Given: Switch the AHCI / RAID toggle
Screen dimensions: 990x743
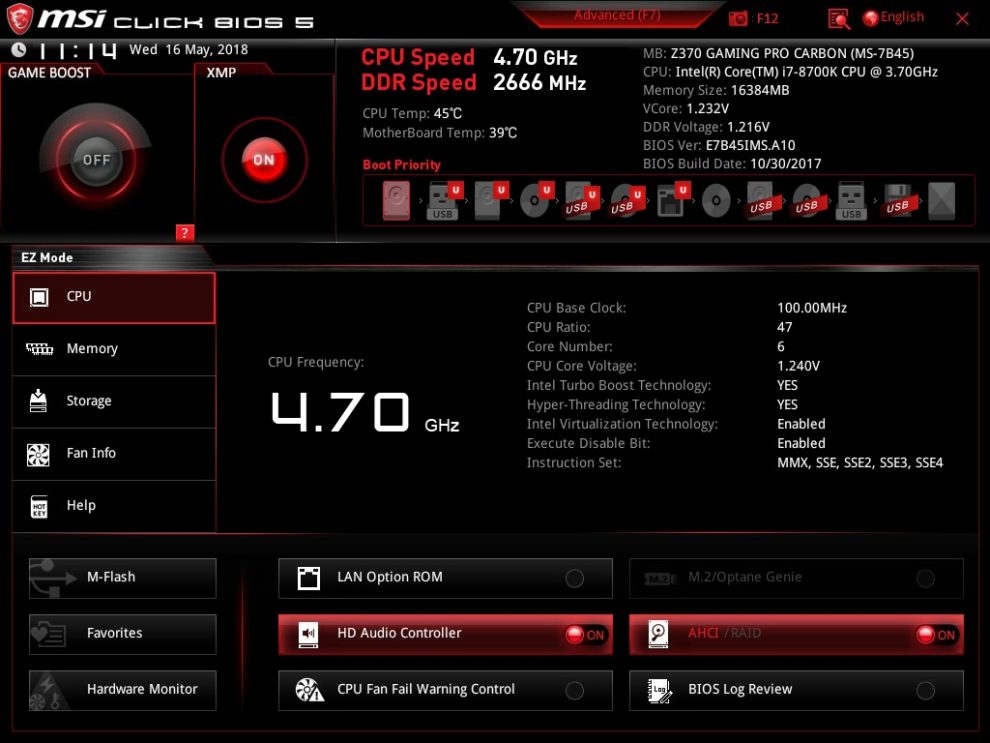Looking at the screenshot, I should (x=936, y=634).
